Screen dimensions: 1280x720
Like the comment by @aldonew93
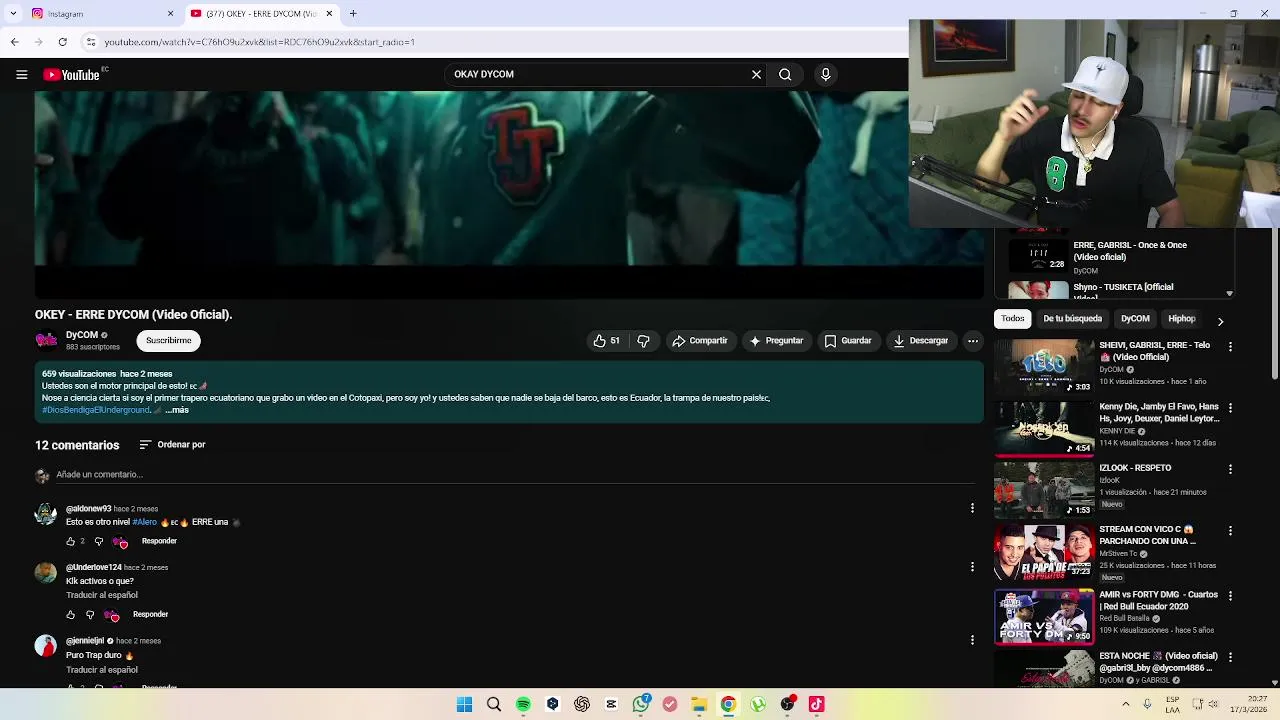click(70, 541)
